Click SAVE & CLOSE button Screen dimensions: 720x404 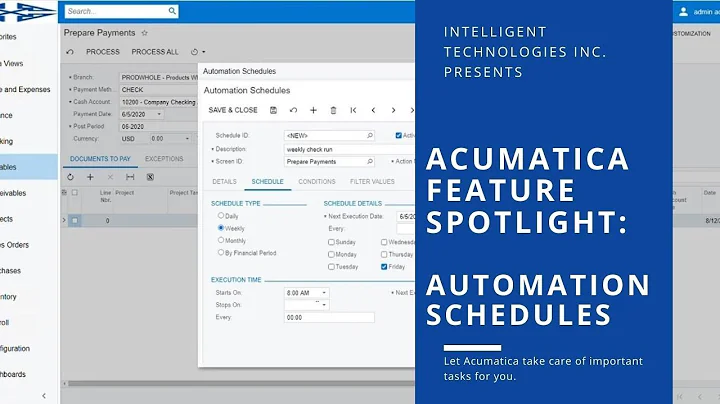[233, 110]
